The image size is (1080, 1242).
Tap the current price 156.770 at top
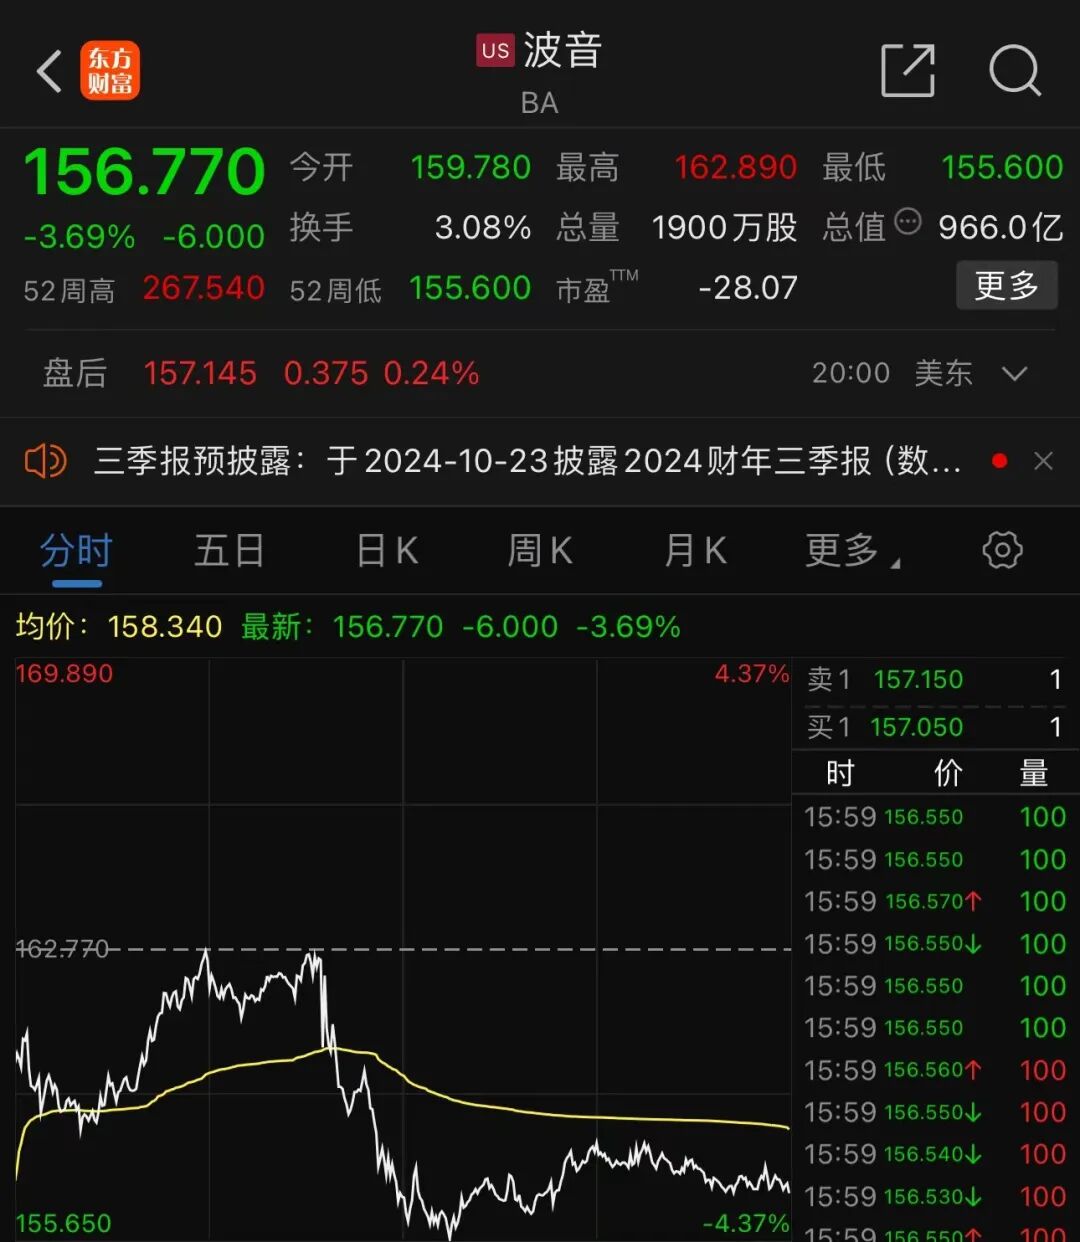145,172
